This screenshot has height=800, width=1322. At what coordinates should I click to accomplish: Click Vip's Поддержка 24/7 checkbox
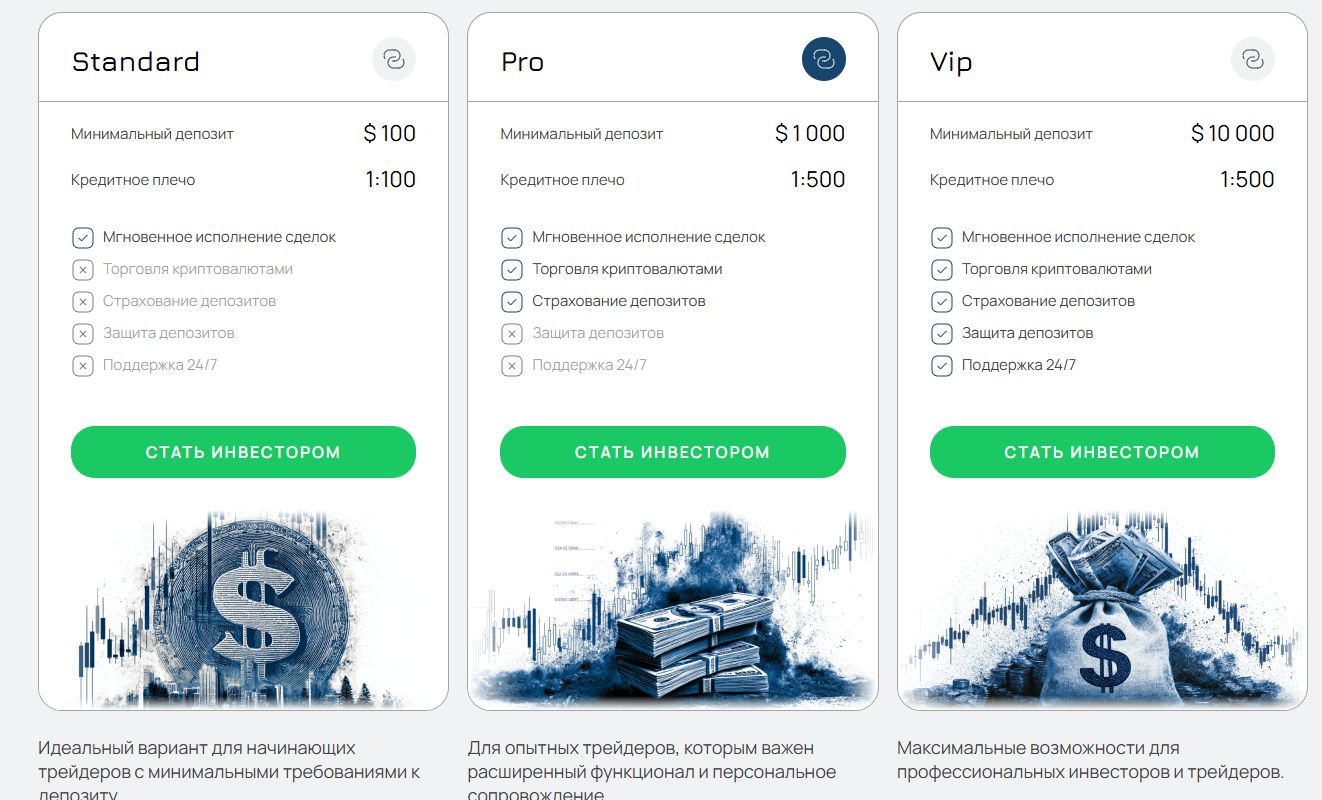[x=941, y=366]
